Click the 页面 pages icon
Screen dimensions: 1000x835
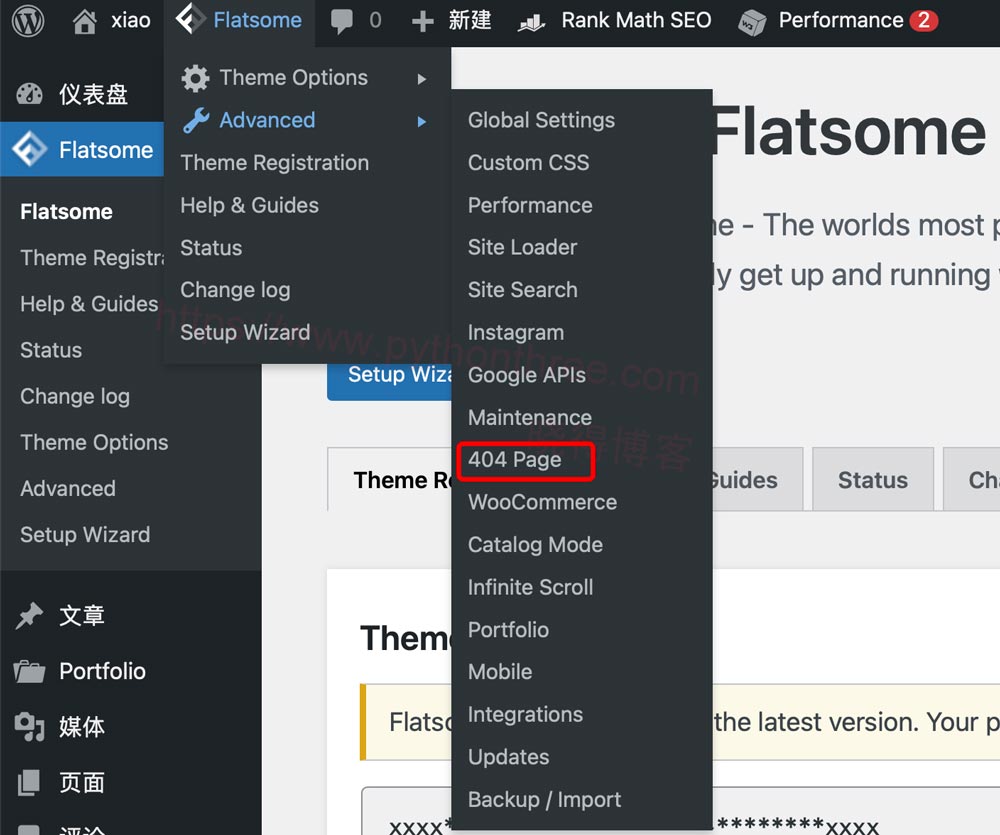pos(28,782)
